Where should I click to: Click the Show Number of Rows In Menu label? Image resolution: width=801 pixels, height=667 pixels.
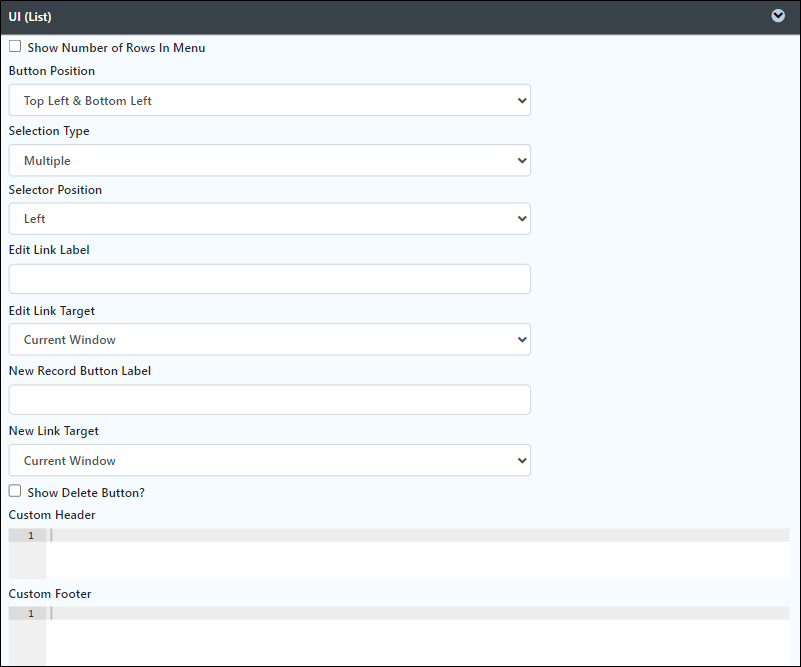[x=116, y=47]
